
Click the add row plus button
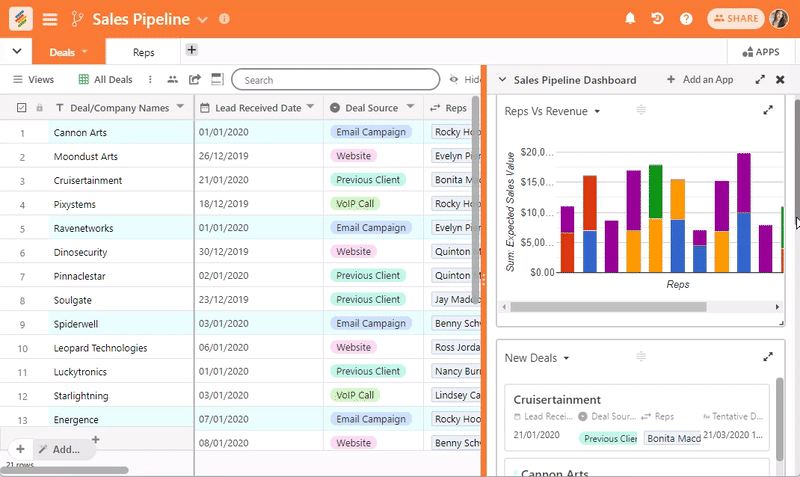coord(20,449)
